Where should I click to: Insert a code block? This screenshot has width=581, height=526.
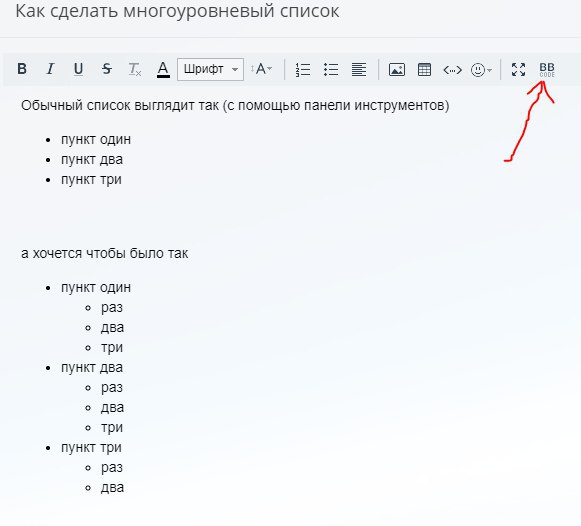(x=452, y=70)
